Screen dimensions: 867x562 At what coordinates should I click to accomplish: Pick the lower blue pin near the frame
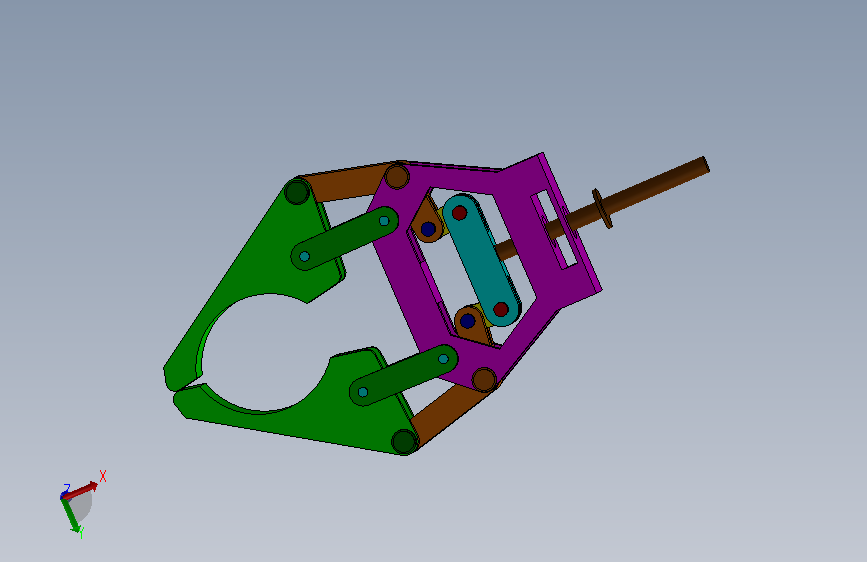[x=468, y=321]
